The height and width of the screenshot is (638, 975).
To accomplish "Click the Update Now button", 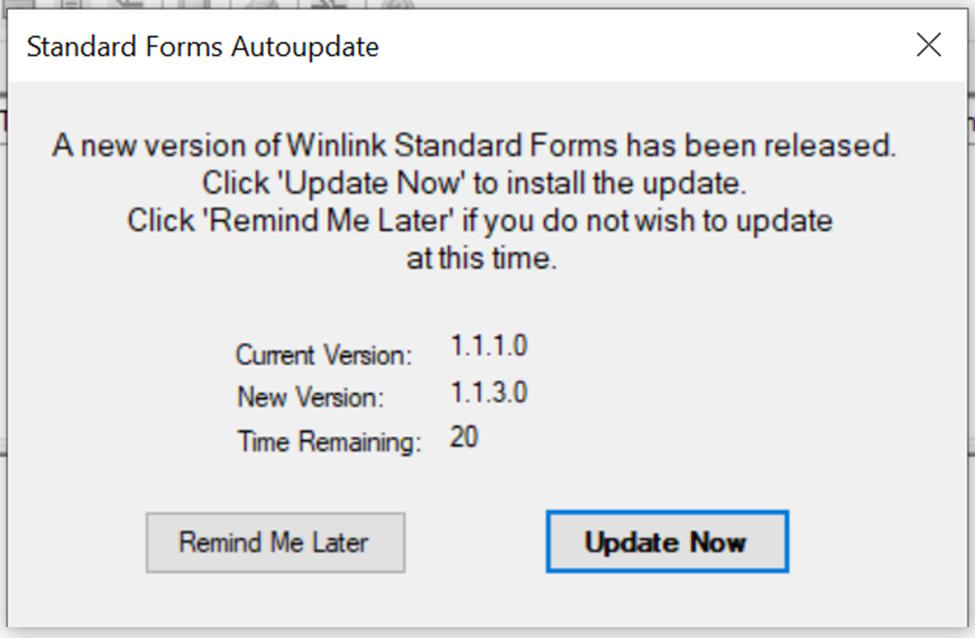I will click(x=667, y=542).
